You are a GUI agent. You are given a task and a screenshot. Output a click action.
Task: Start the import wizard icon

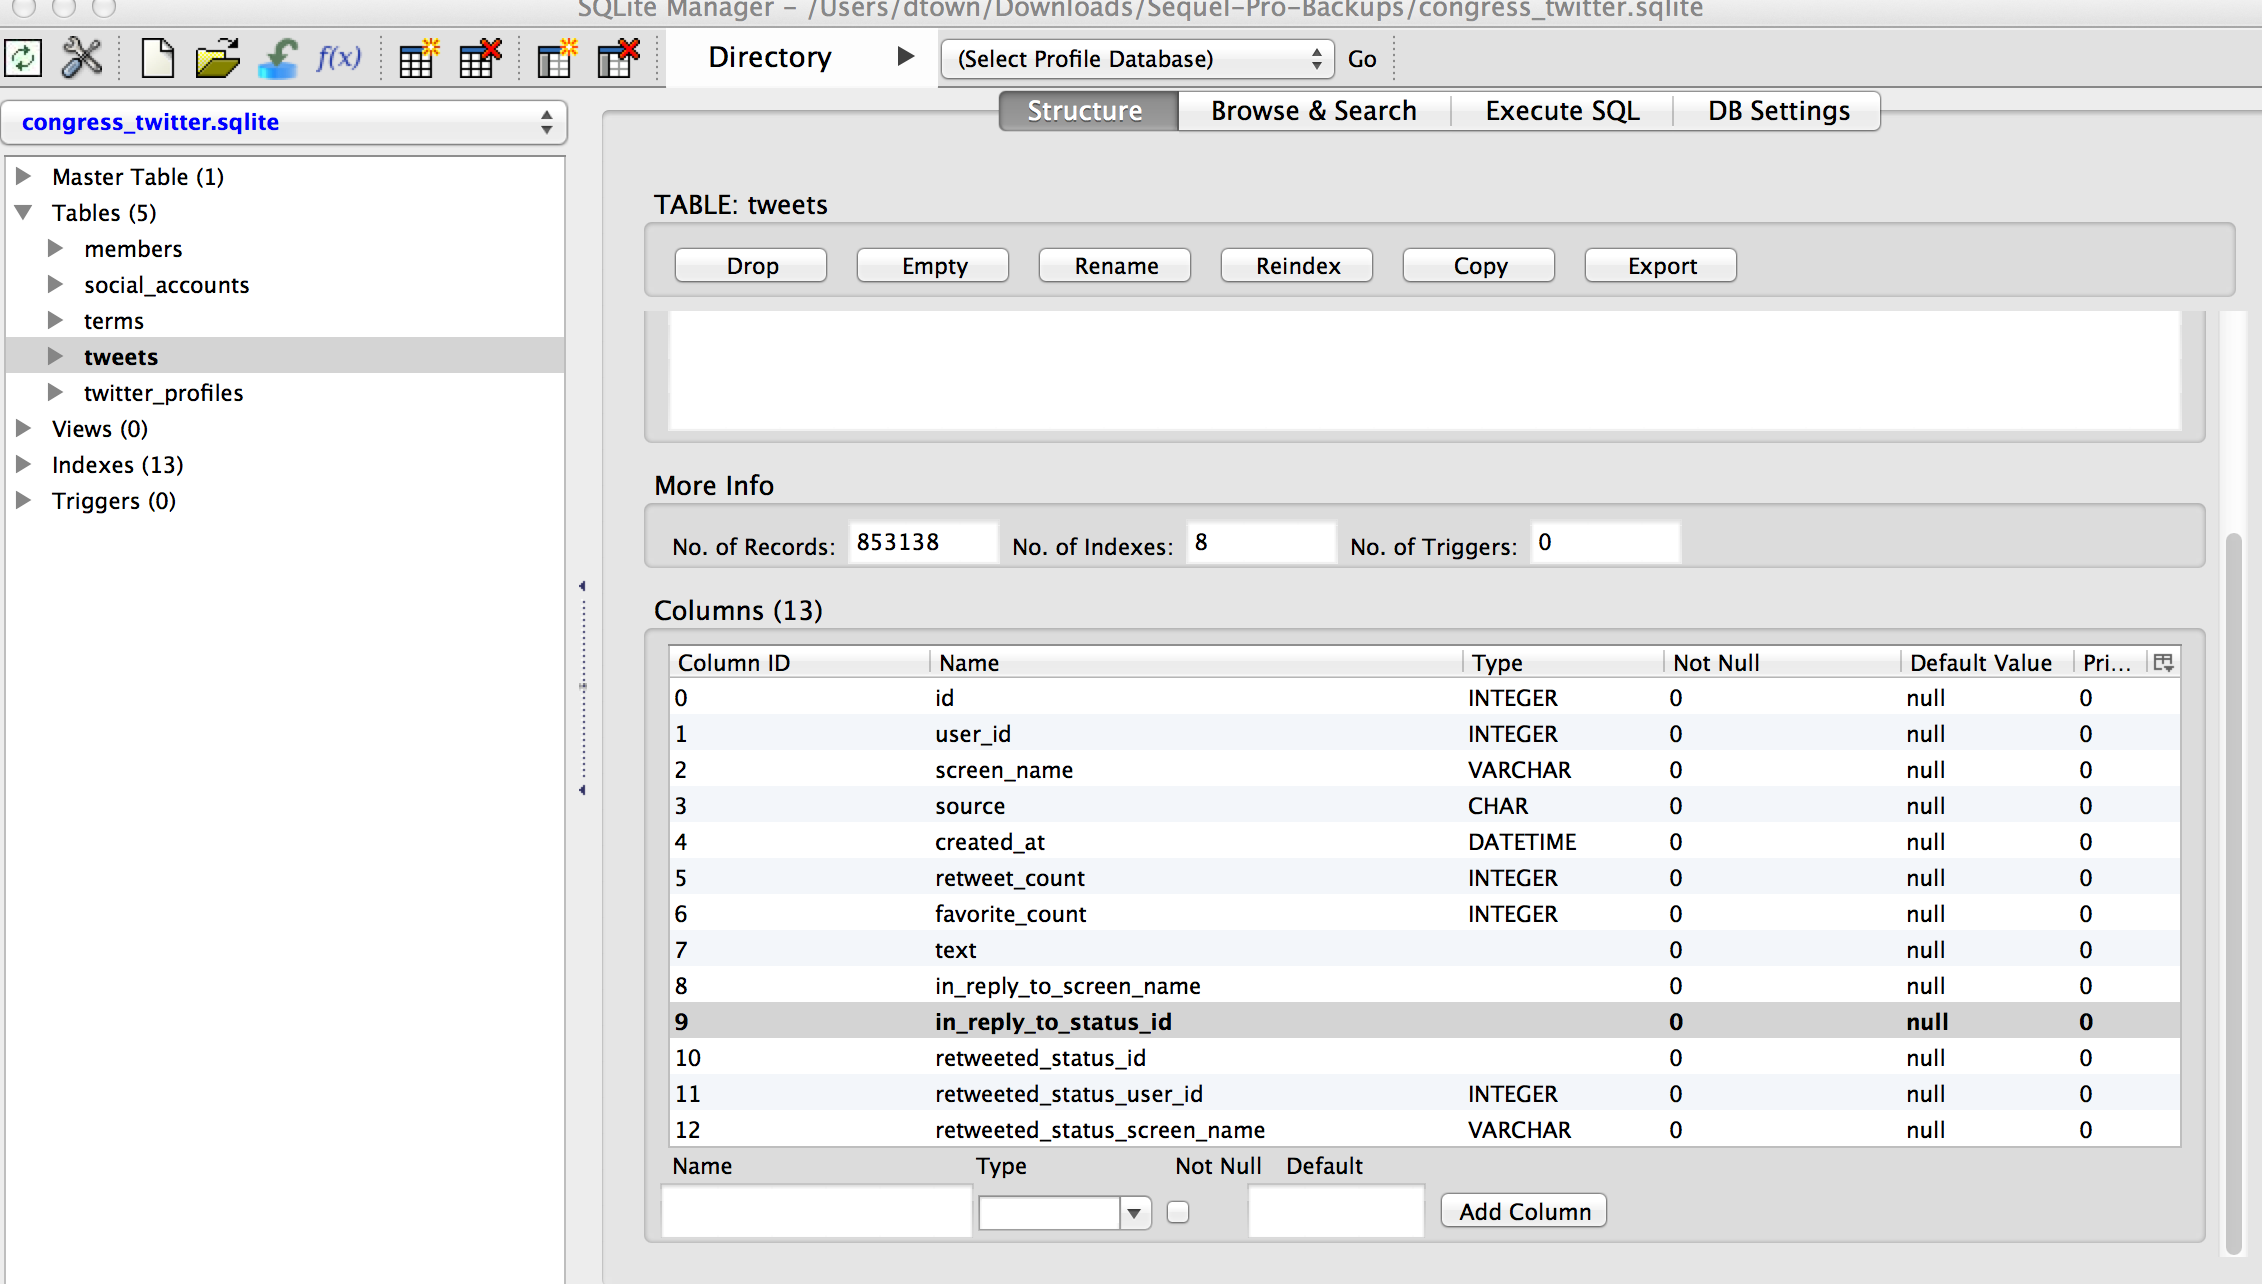coord(278,58)
